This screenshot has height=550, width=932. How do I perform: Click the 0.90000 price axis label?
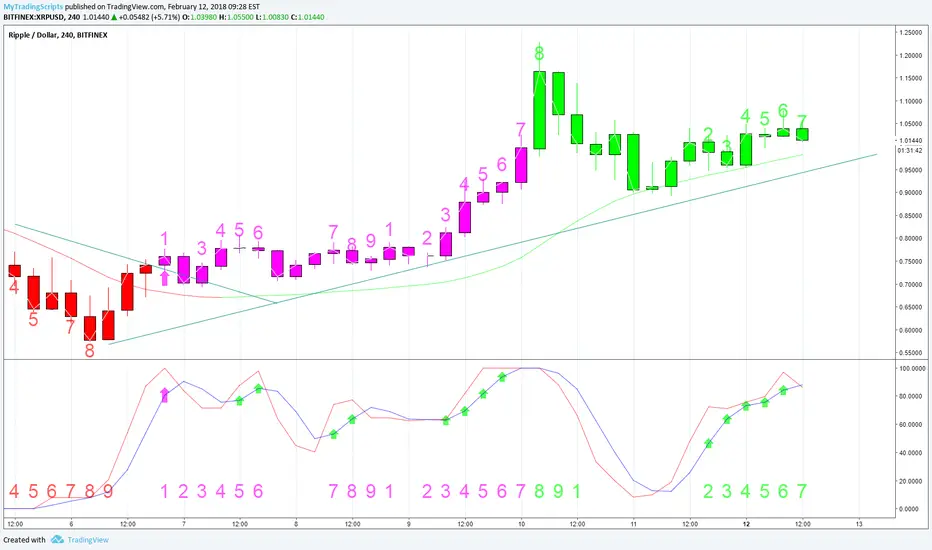(911, 193)
